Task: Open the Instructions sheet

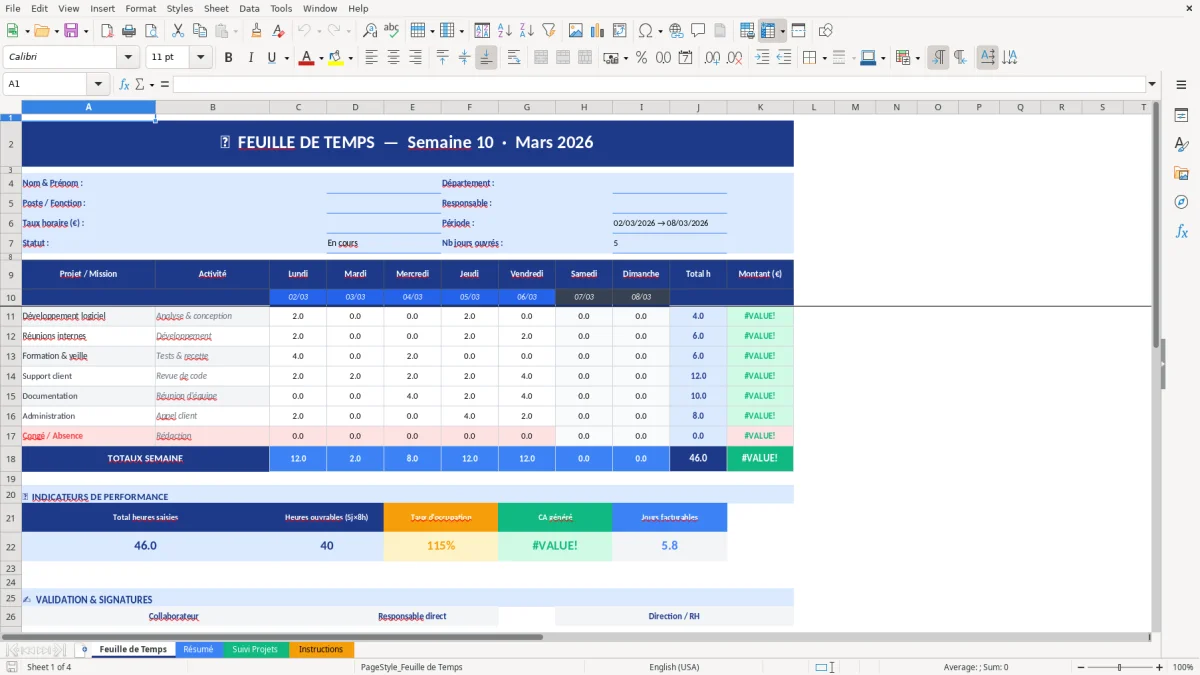Action: pos(321,649)
